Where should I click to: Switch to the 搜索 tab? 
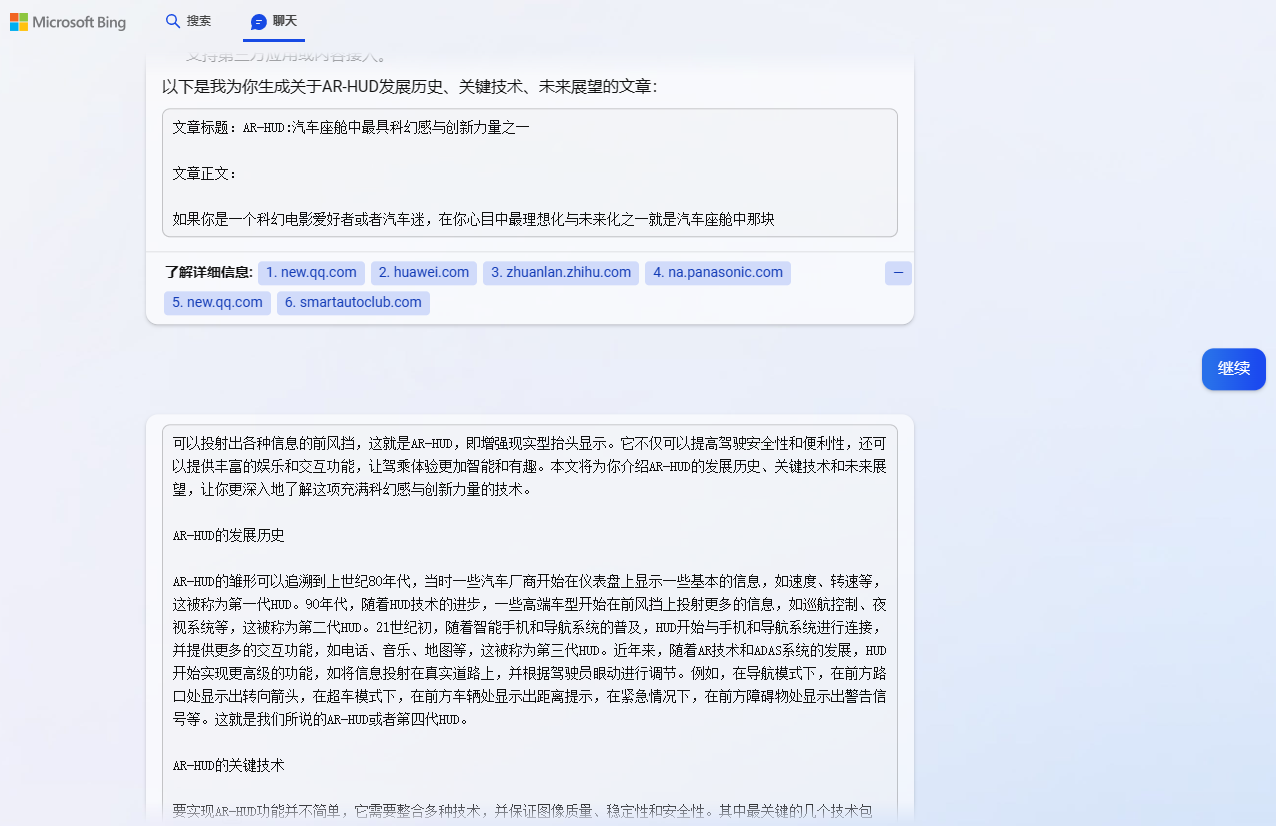click(189, 20)
